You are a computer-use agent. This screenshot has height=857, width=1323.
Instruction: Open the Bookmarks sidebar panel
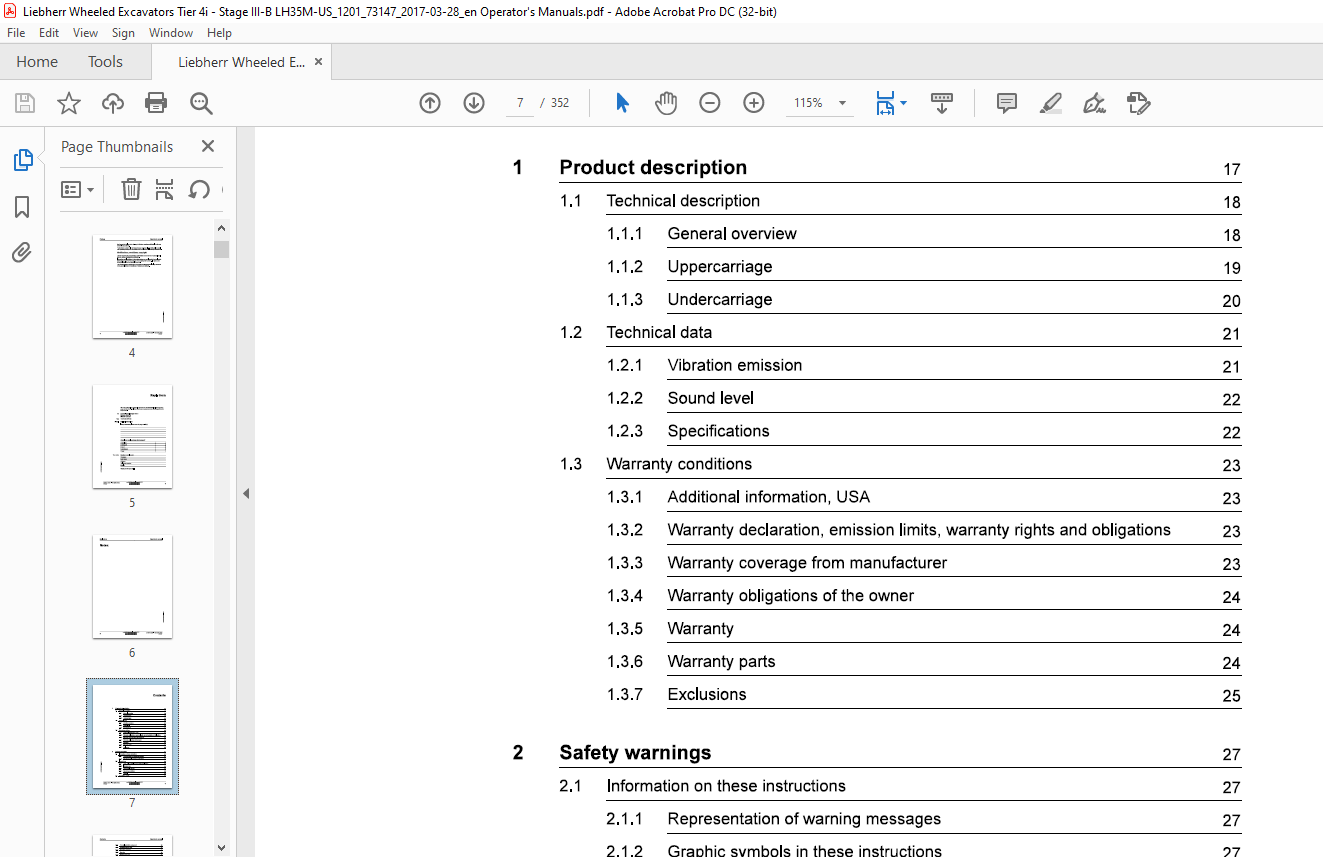click(x=22, y=207)
